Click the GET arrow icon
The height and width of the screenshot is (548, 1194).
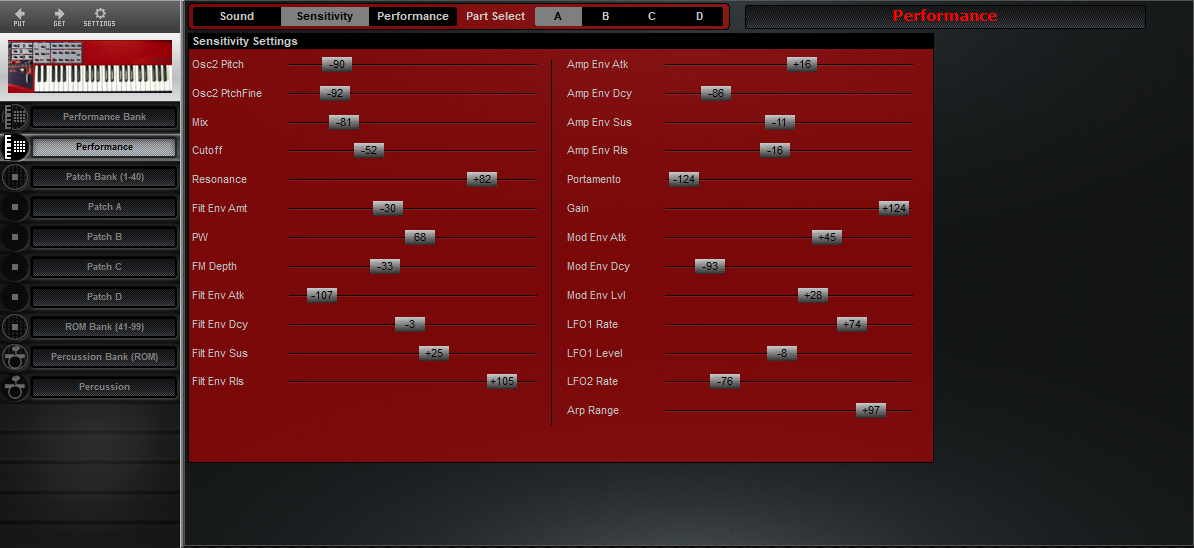59,15
